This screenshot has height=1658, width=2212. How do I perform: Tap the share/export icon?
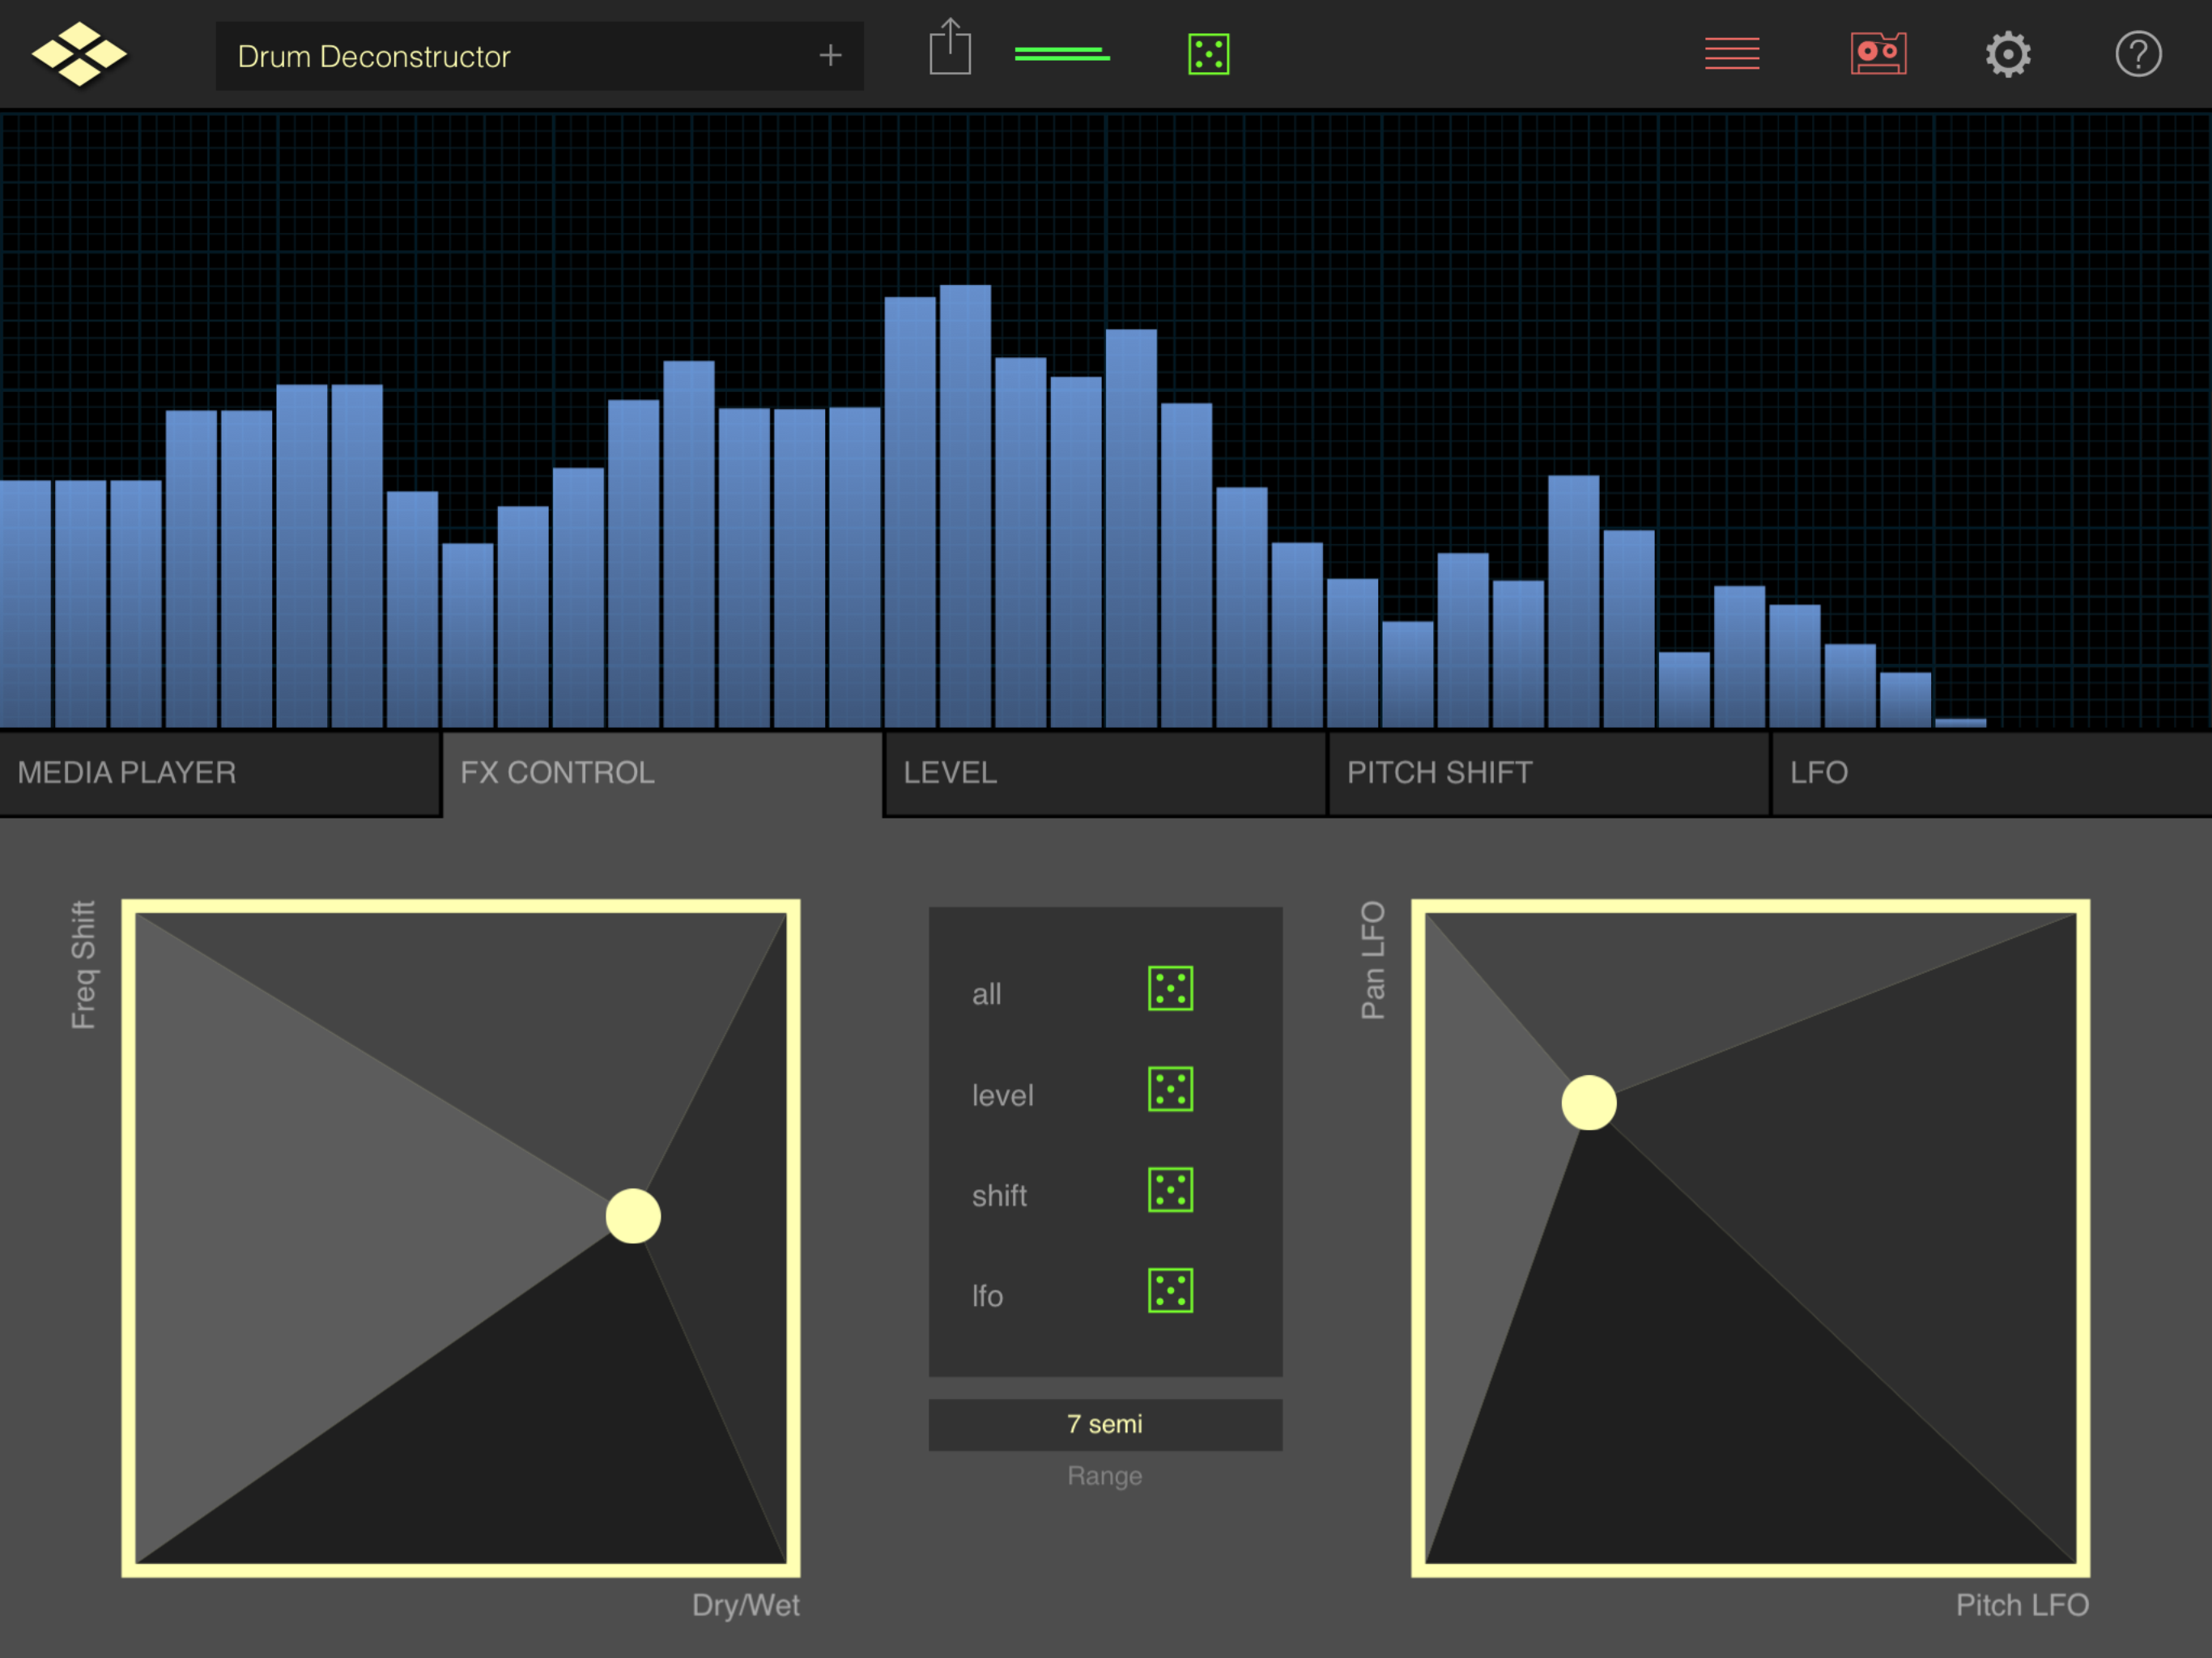point(949,48)
